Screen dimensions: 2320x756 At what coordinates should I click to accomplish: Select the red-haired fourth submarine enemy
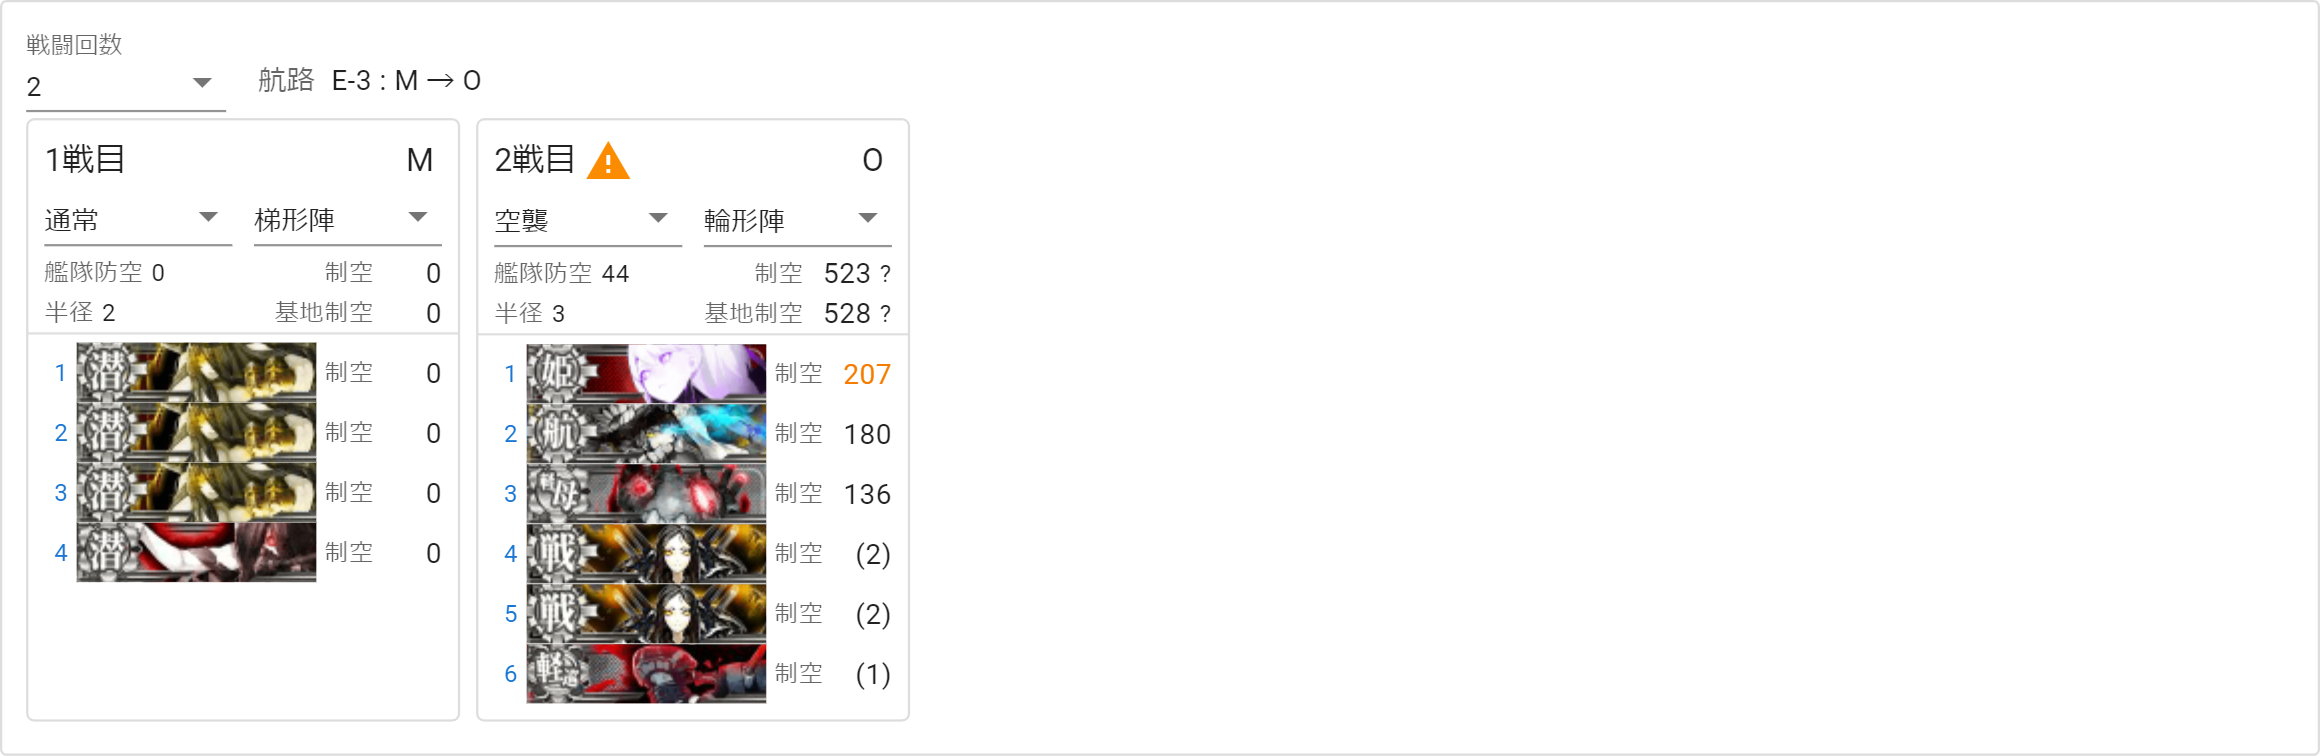coord(196,553)
